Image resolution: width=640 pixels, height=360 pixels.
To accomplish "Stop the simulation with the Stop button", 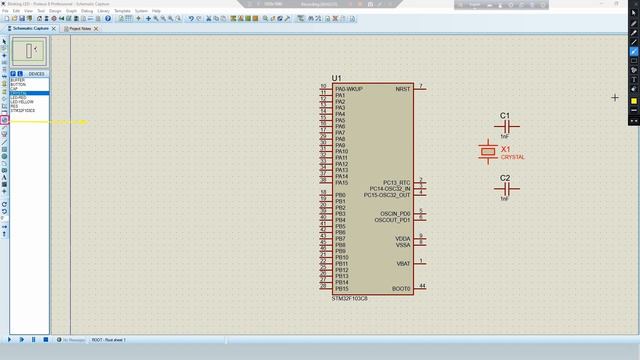I will click(x=46, y=340).
